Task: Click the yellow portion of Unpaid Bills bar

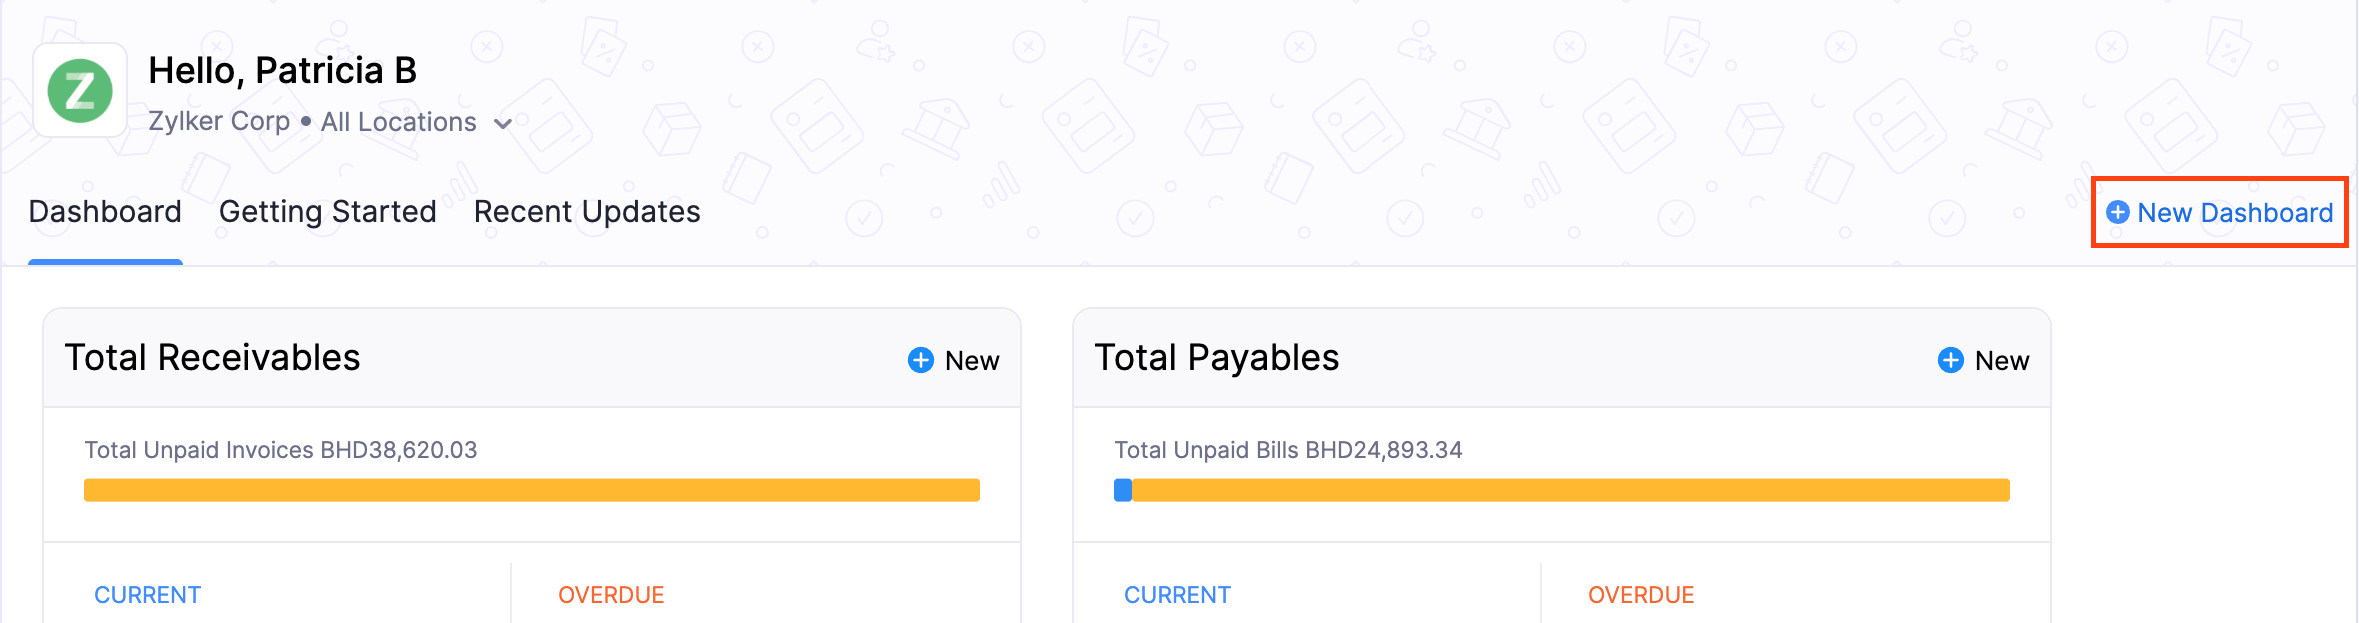Action: pyautogui.click(x=1570, y=490)
